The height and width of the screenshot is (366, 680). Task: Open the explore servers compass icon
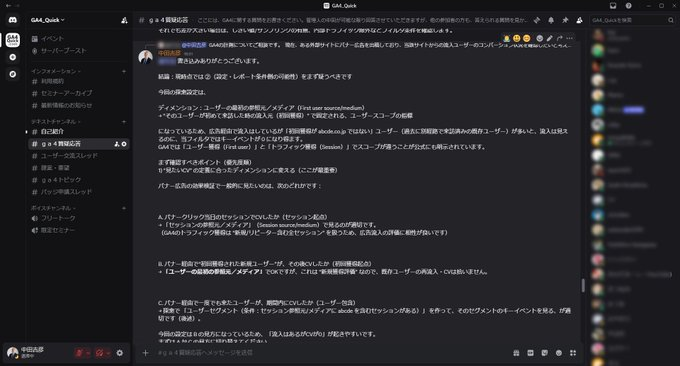point(13,74)
